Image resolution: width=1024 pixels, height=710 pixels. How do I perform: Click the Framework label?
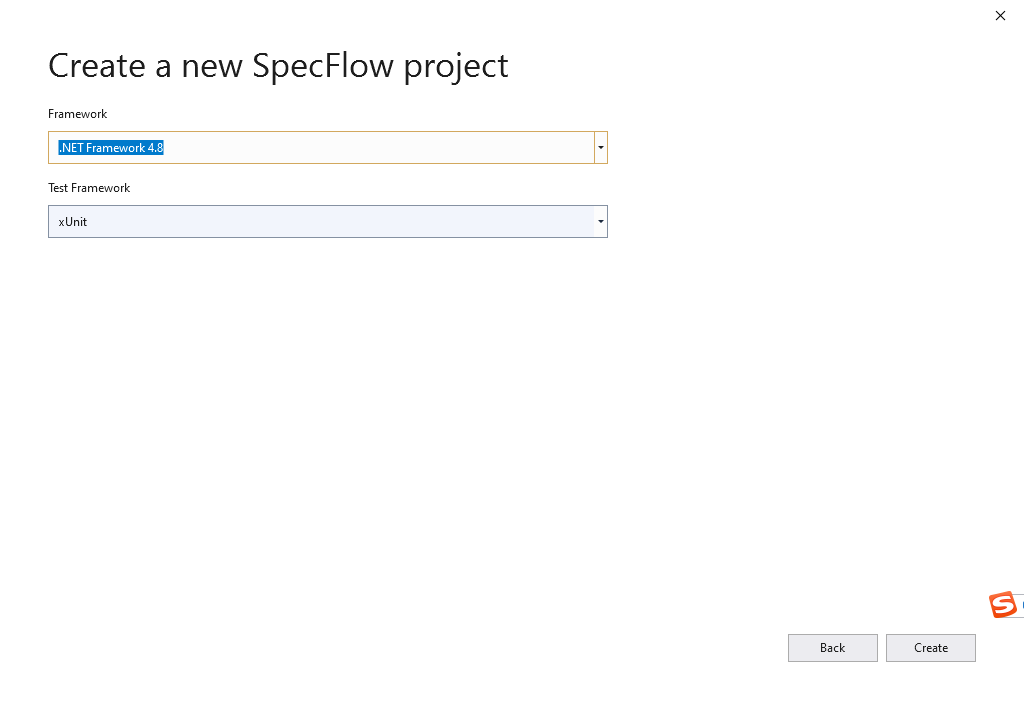(77, 114)
